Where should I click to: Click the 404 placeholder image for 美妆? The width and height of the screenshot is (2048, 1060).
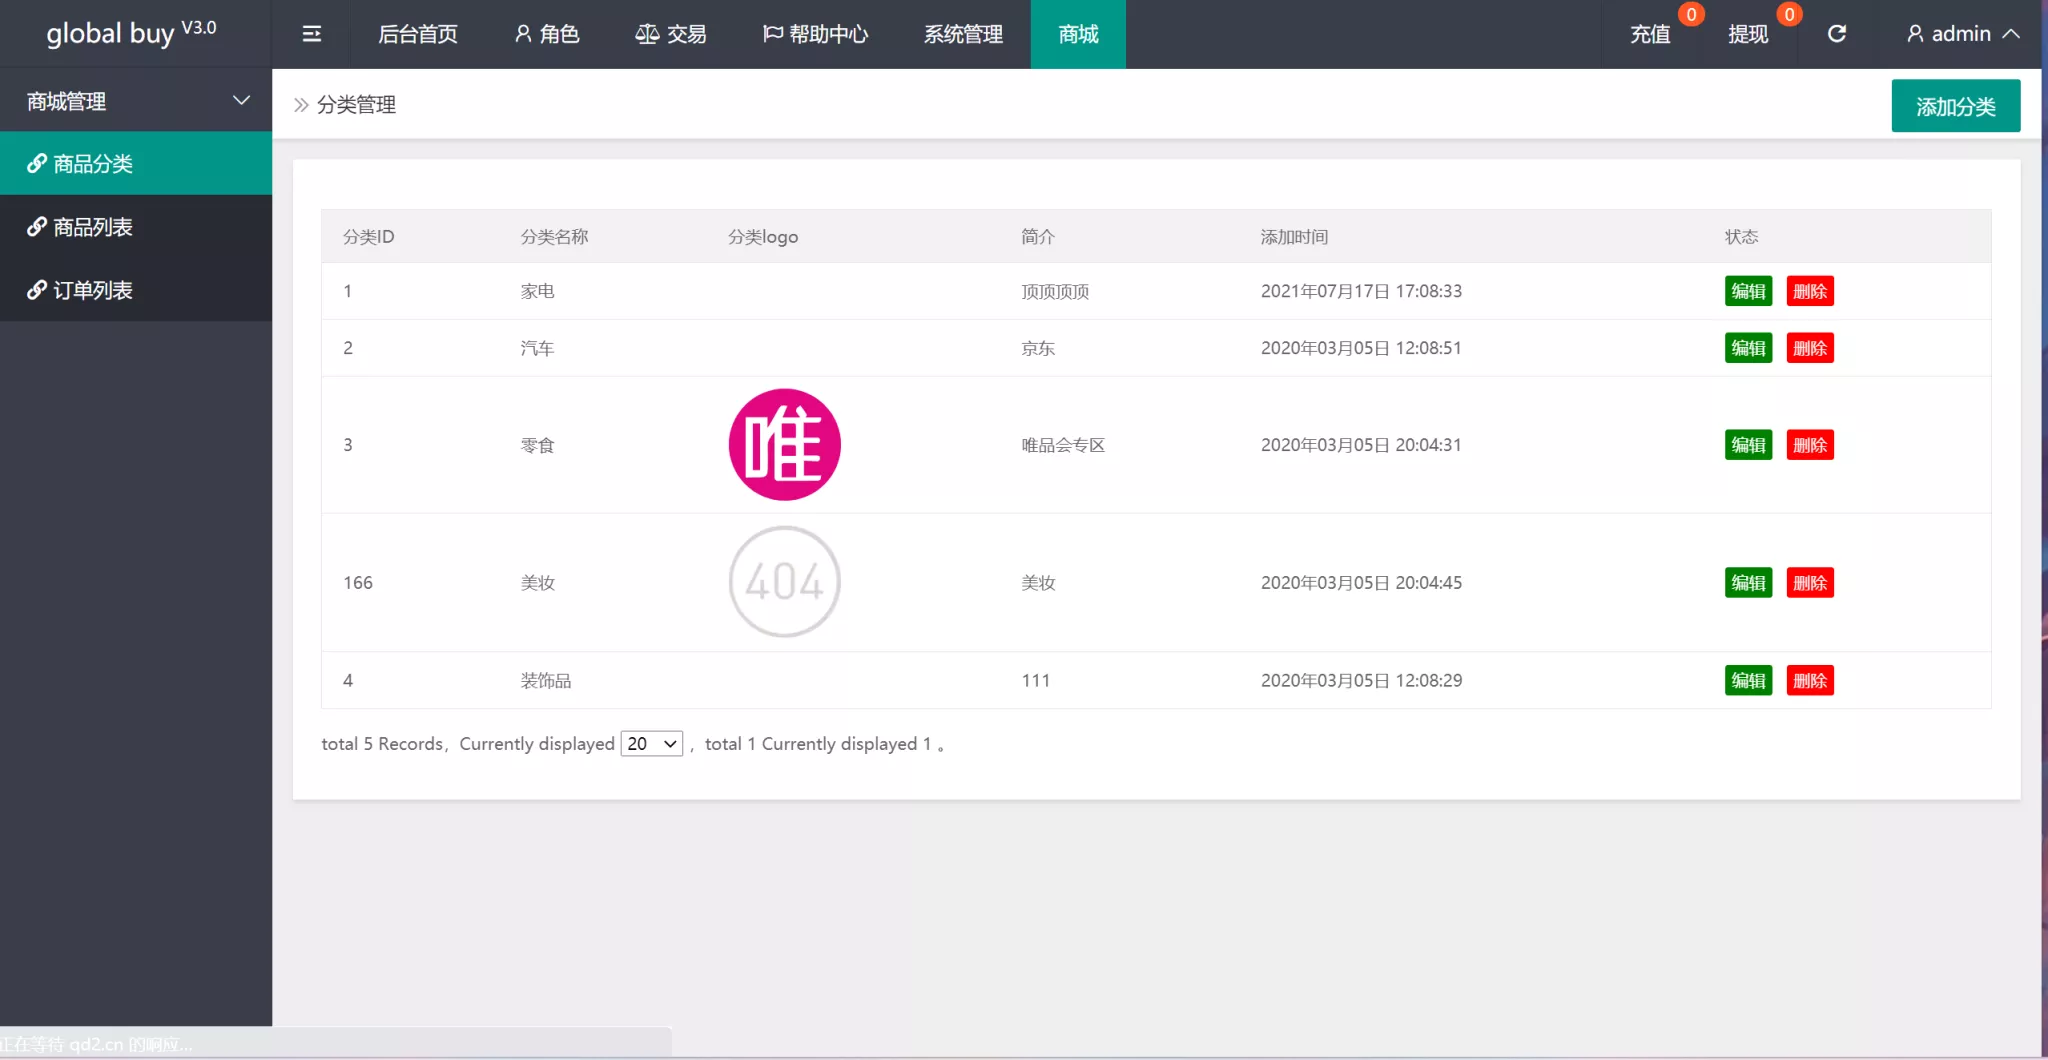784,582
